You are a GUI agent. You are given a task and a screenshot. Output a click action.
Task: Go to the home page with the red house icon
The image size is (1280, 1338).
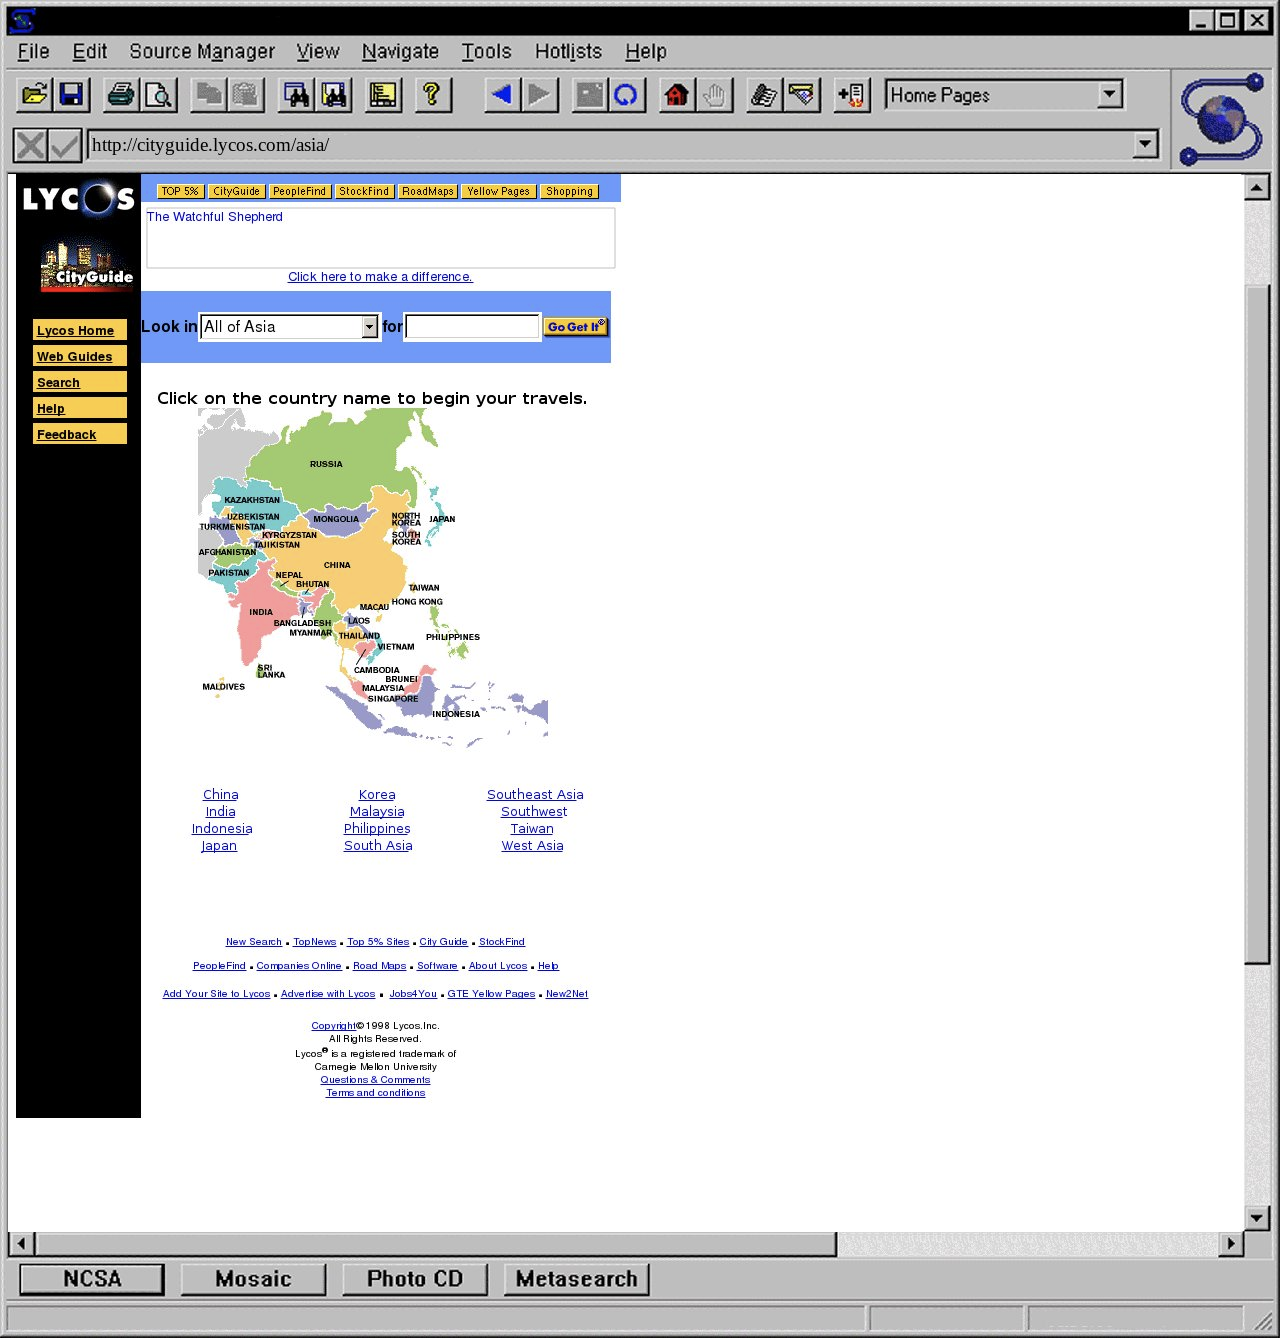[x=677, y=95]
